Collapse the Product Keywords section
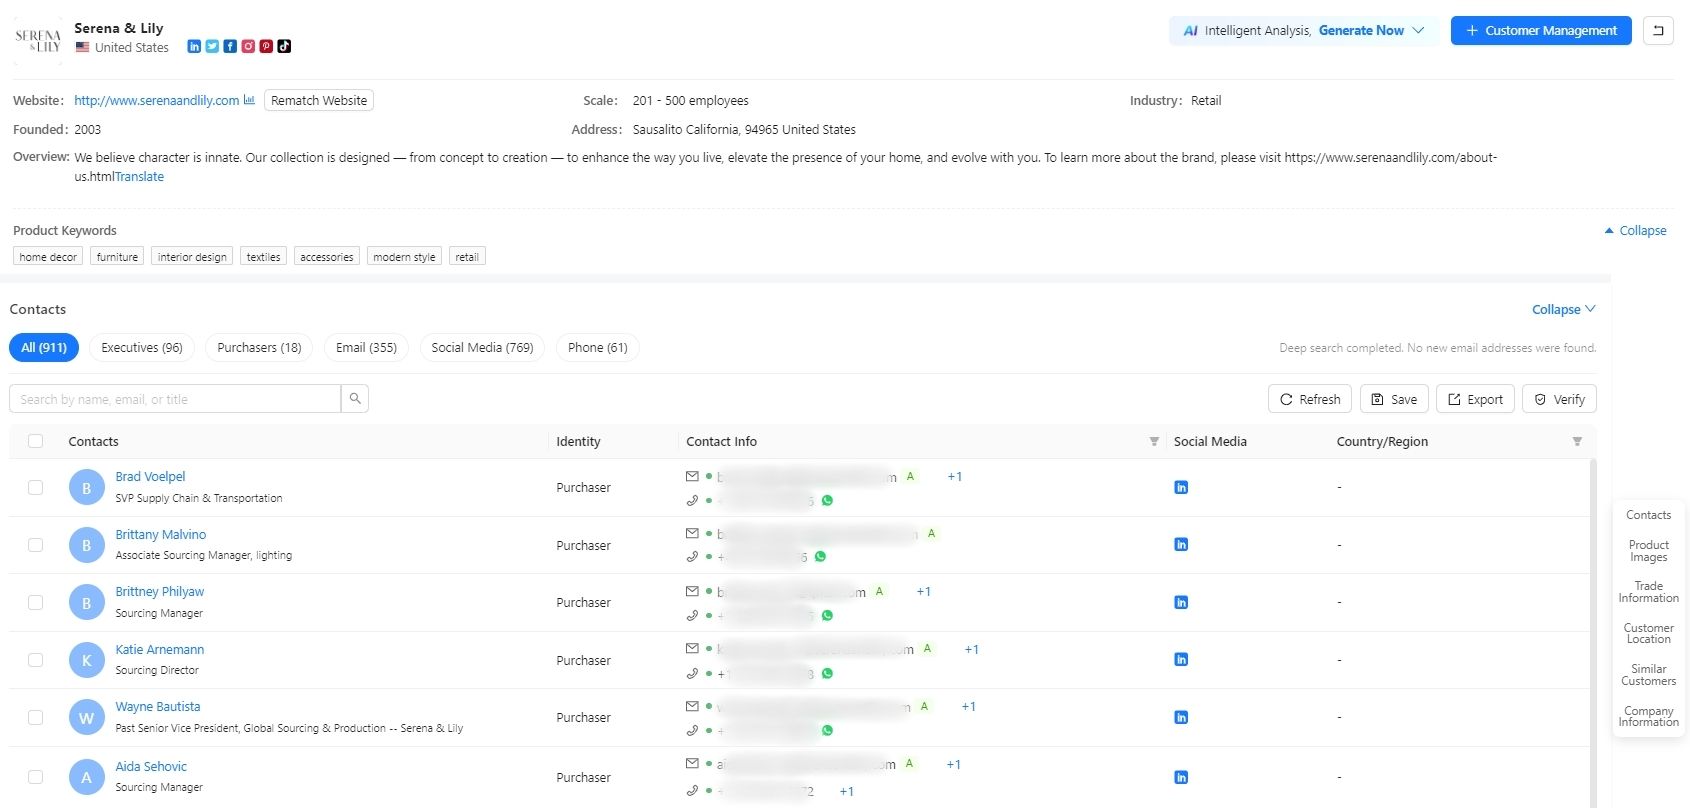Viewport: 1690px width, 808px height. 1636,231
